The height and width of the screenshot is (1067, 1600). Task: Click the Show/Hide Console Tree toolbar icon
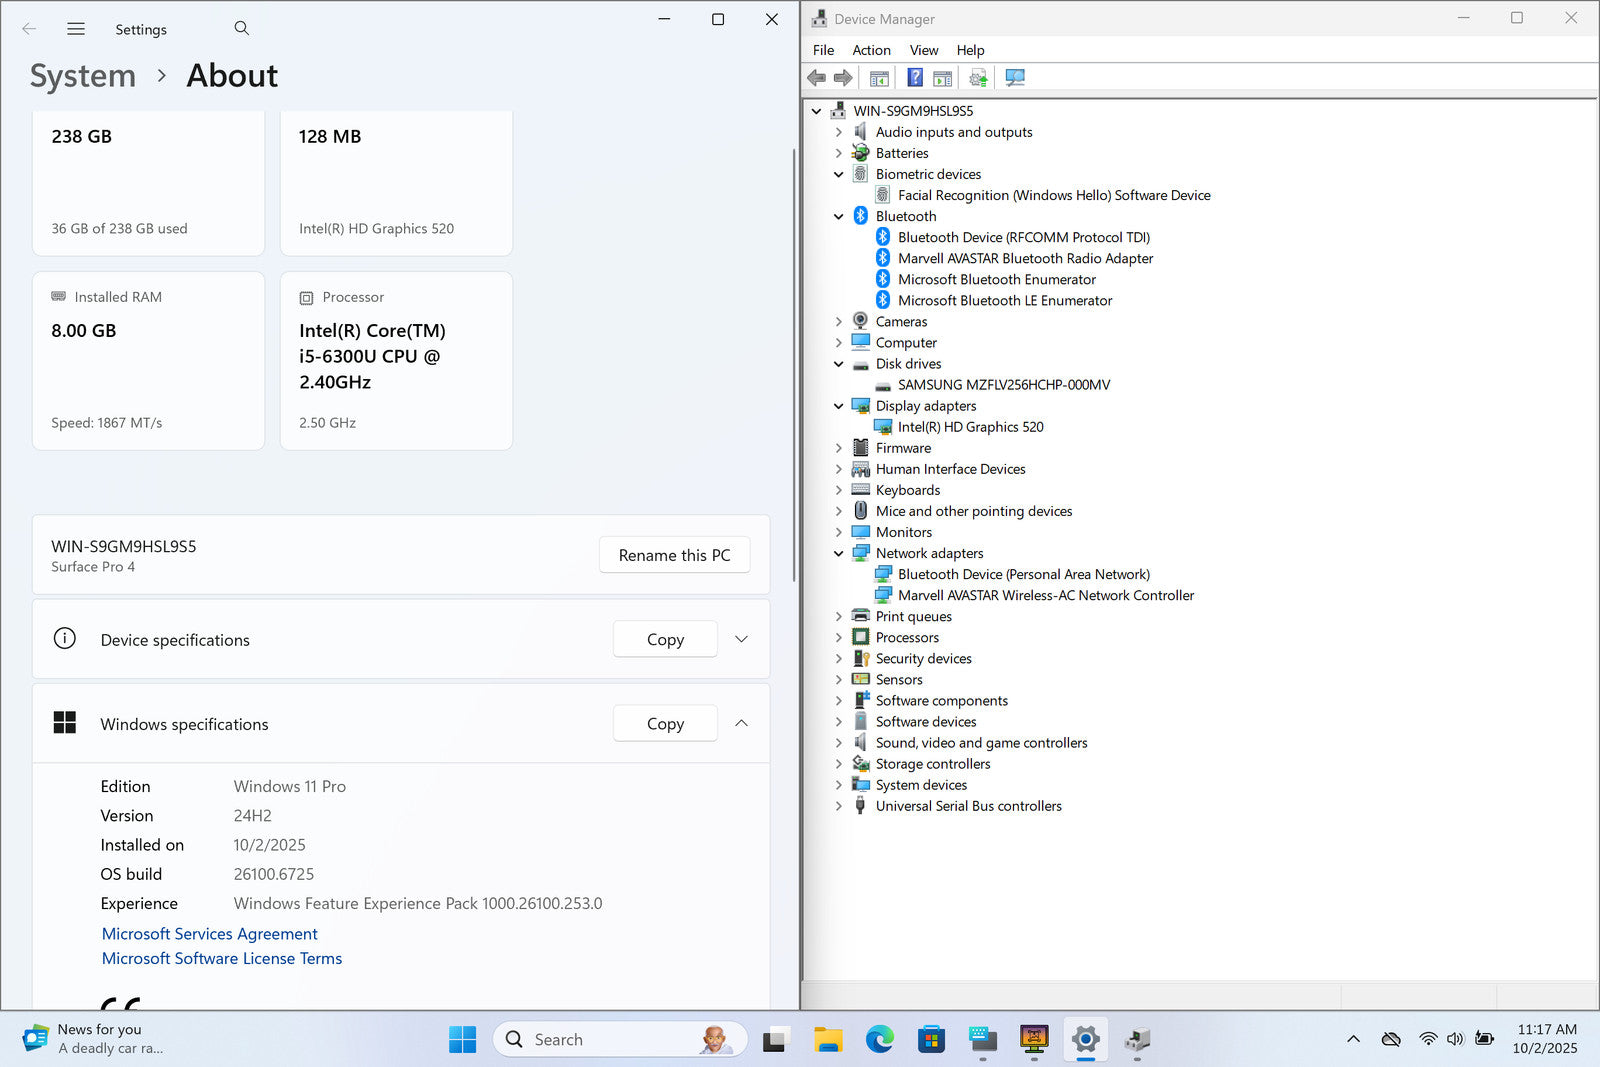click(879, 78)
